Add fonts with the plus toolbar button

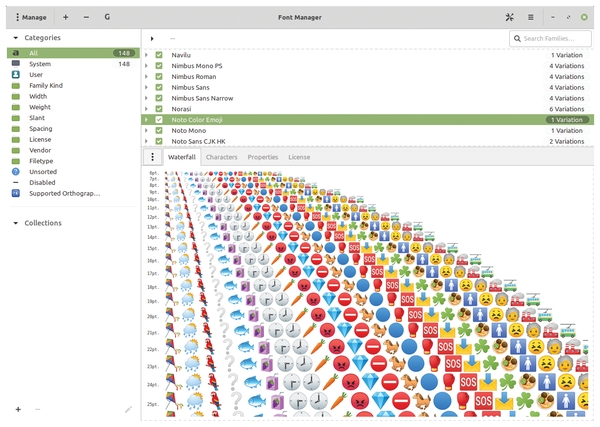click(65, 17)
